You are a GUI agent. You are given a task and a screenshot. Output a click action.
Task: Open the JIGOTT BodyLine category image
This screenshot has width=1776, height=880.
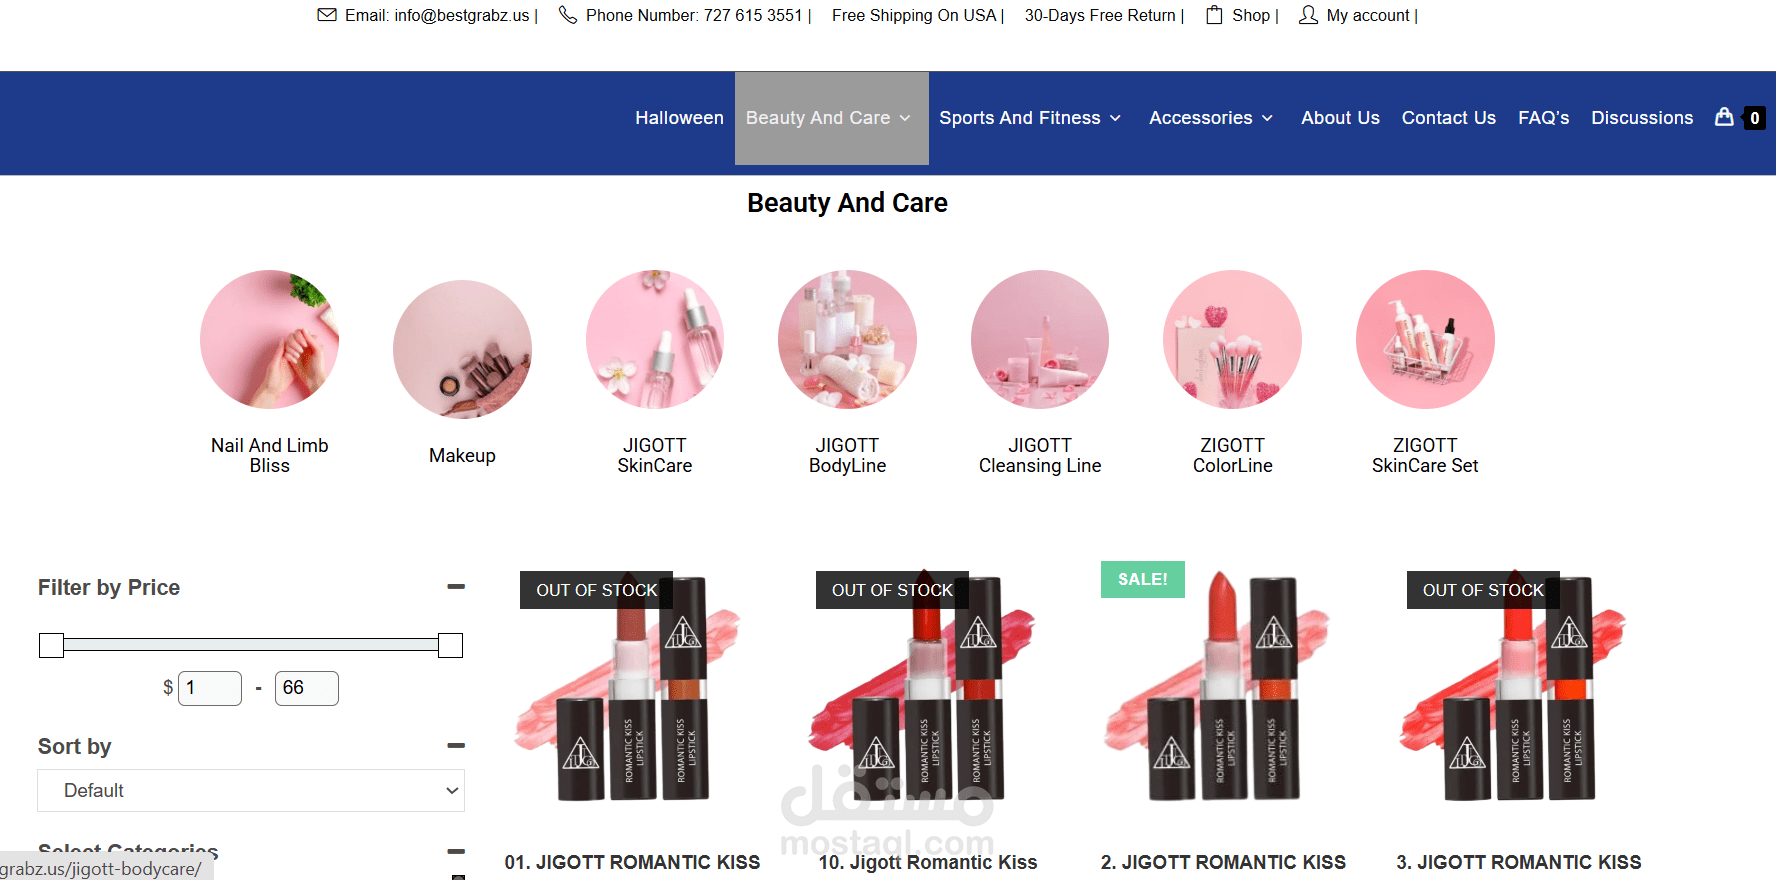tap(847, 339)
